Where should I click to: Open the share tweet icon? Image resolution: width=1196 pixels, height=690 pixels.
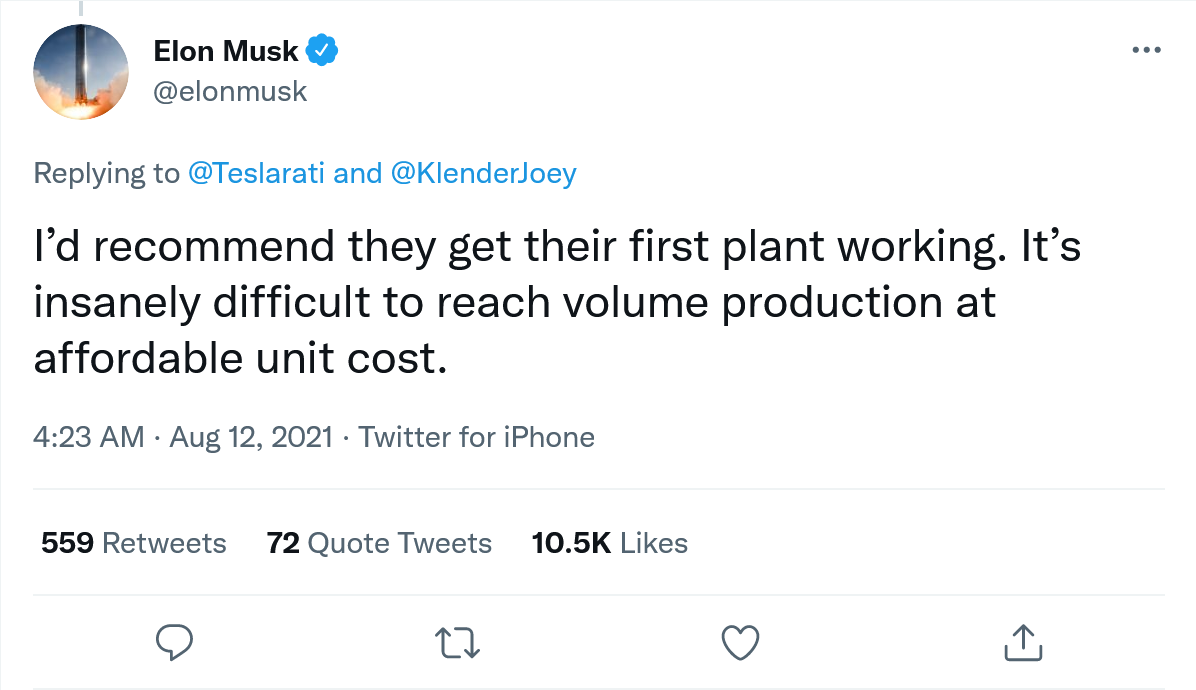(x=1023, y=642)
